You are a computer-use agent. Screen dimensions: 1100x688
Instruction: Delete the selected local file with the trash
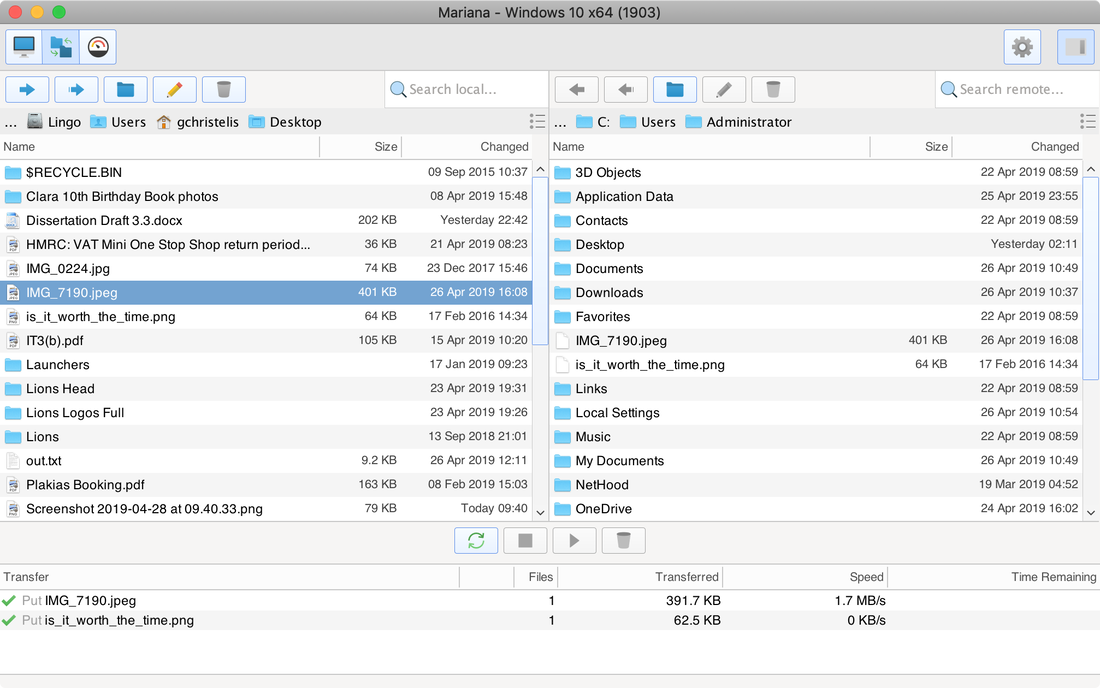(x=224, y=89)
